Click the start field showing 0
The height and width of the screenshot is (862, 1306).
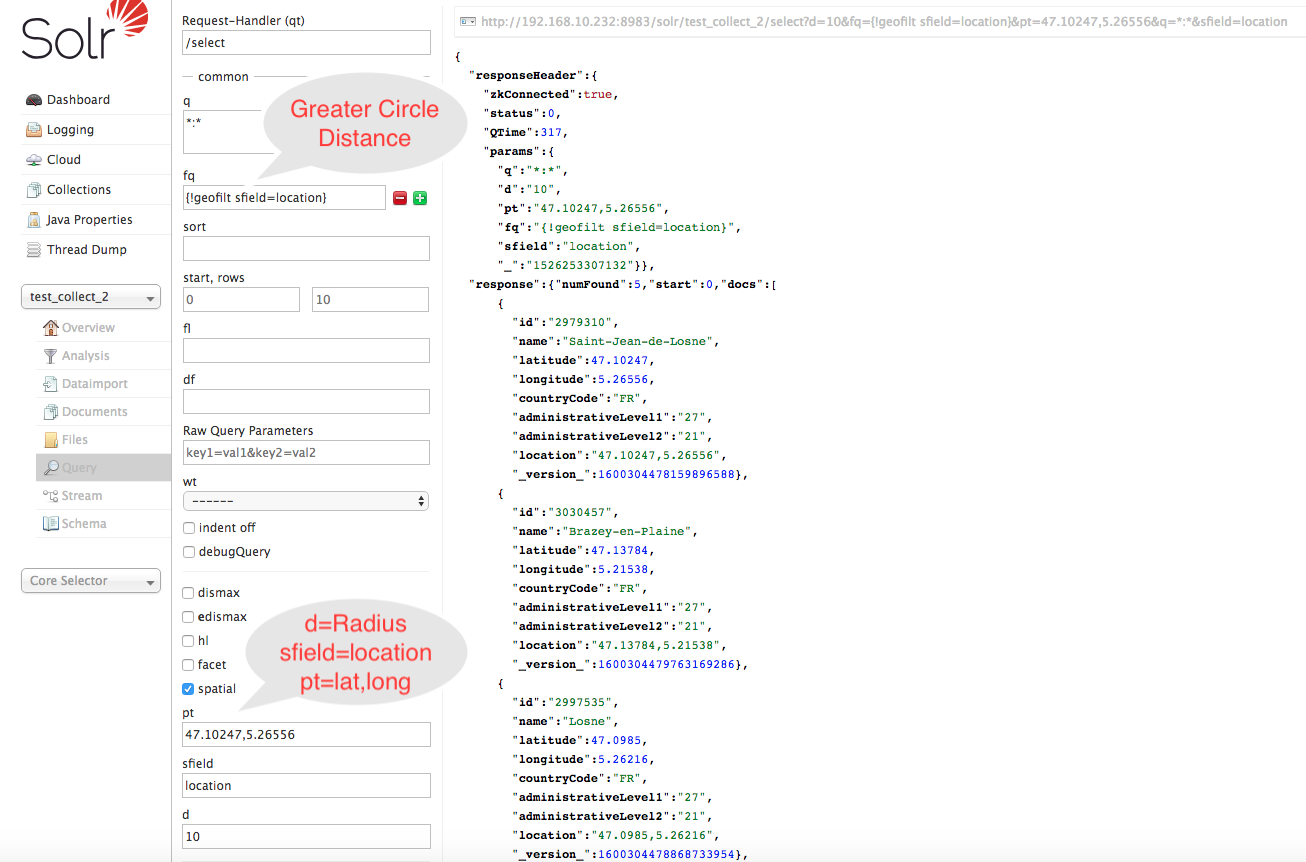241,300
